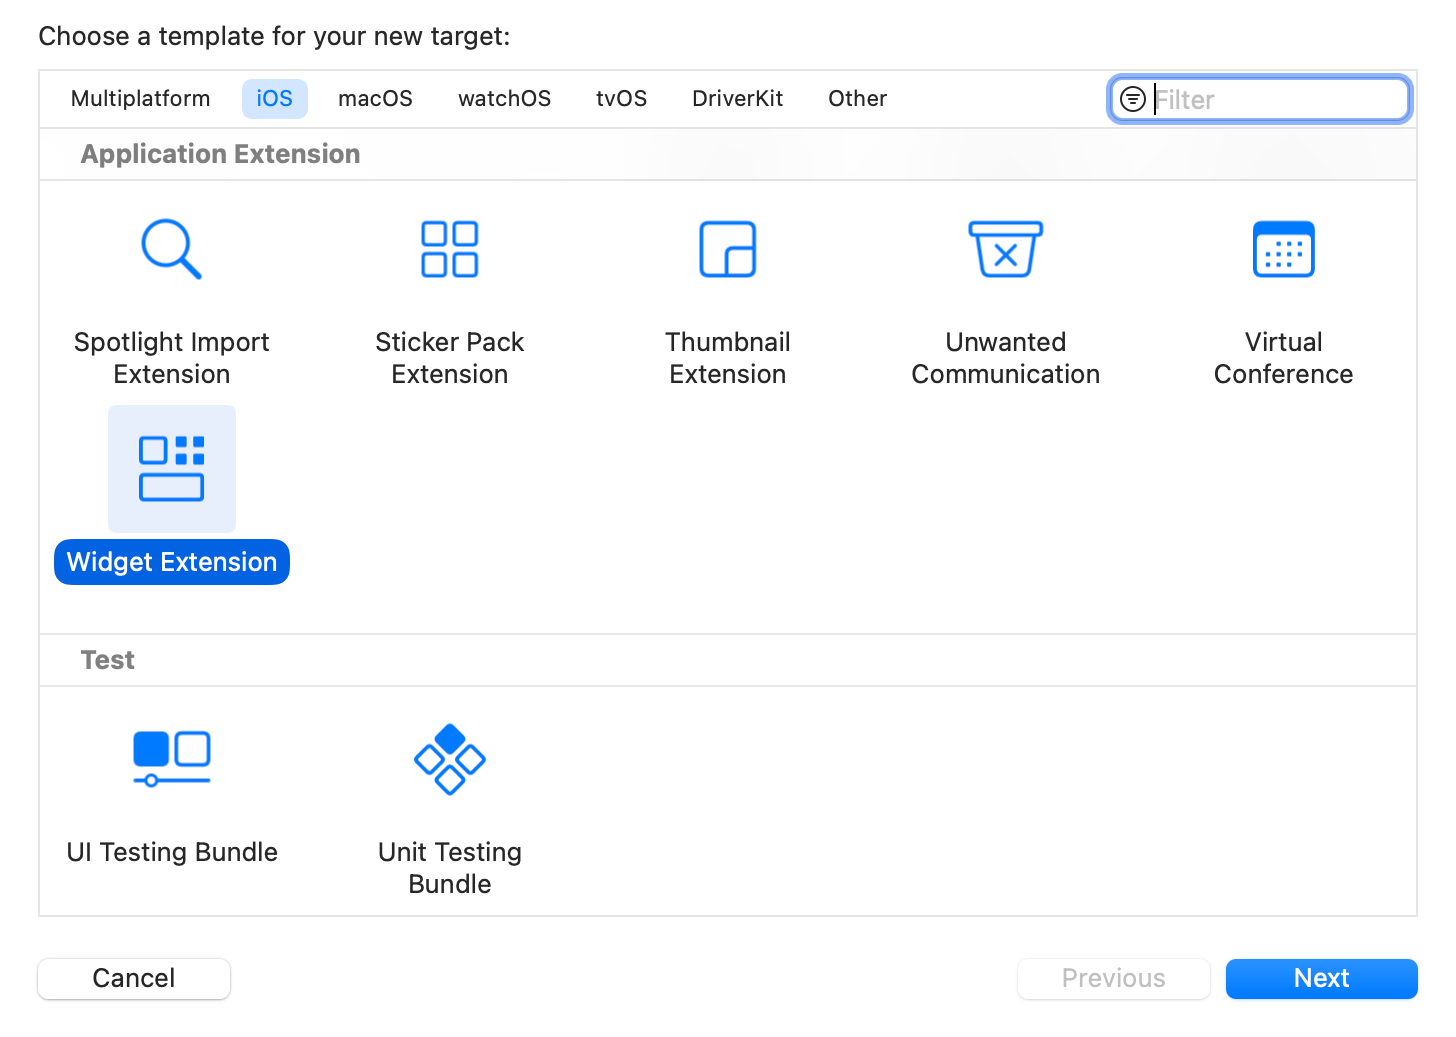Select the Widget Extension template icon

(172, 468)
